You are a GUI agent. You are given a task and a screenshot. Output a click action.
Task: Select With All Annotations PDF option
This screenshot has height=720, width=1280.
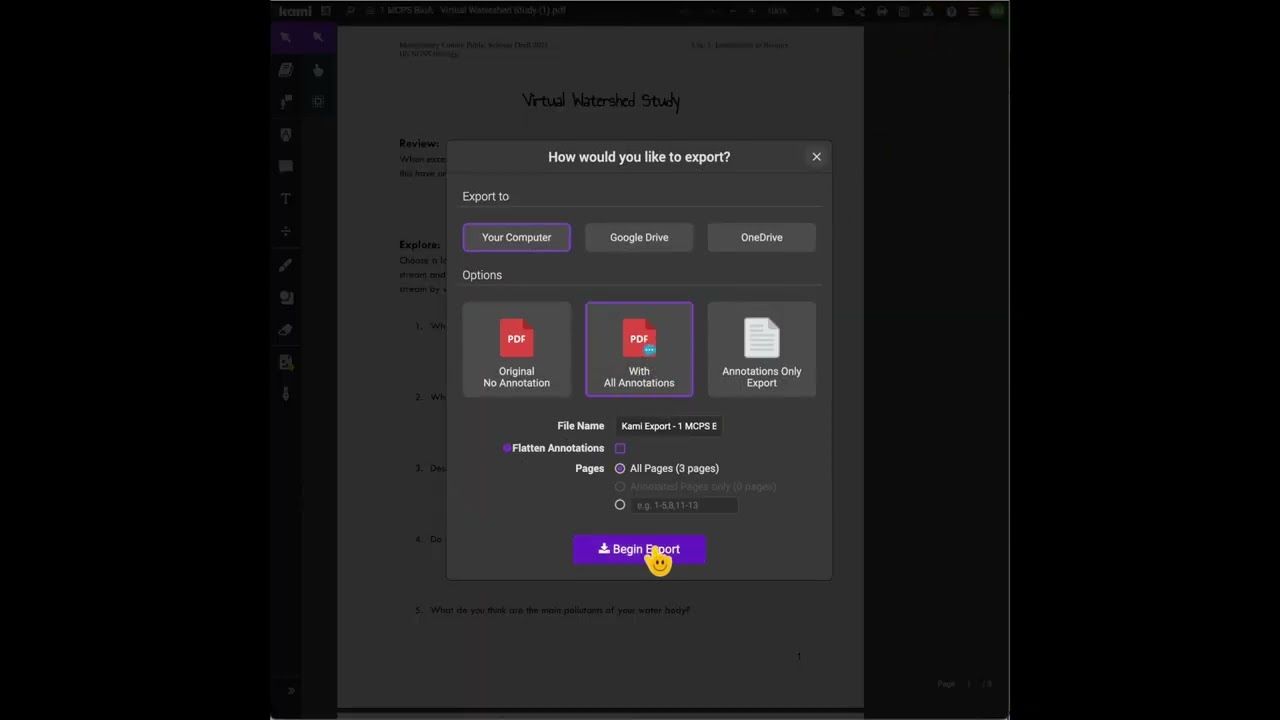(x=639, y=350)
